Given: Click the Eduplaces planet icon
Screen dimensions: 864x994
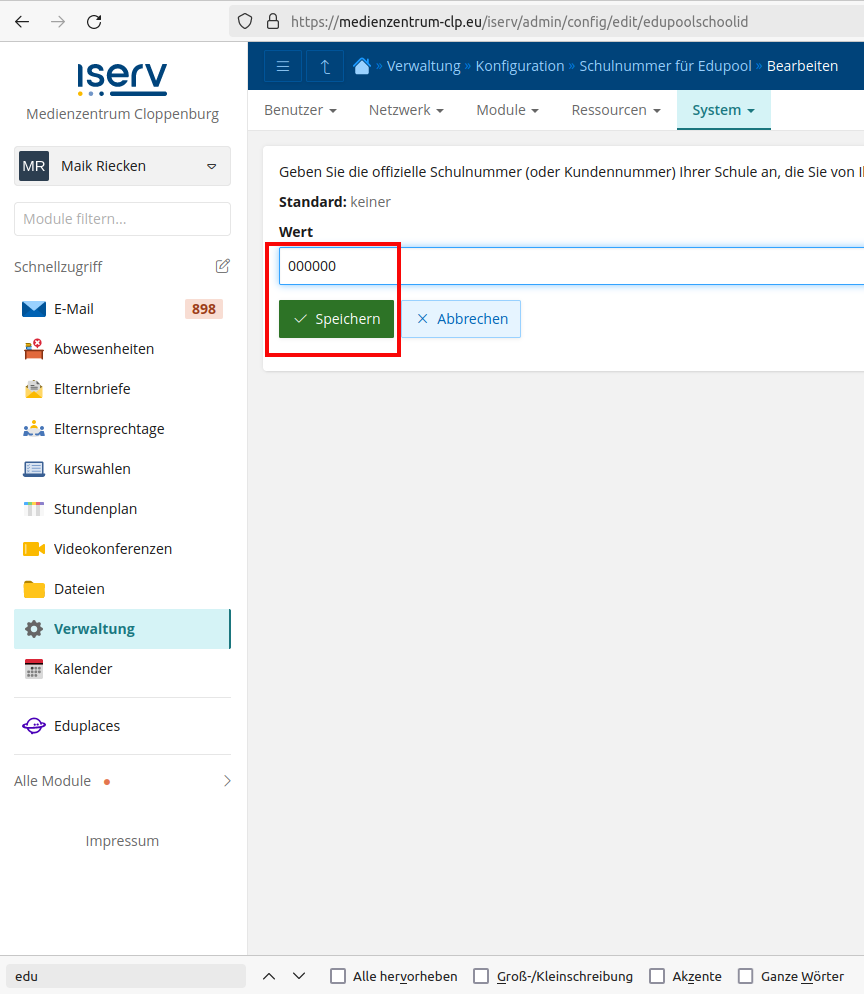Looking at the screenshot, I should (34, 726).
